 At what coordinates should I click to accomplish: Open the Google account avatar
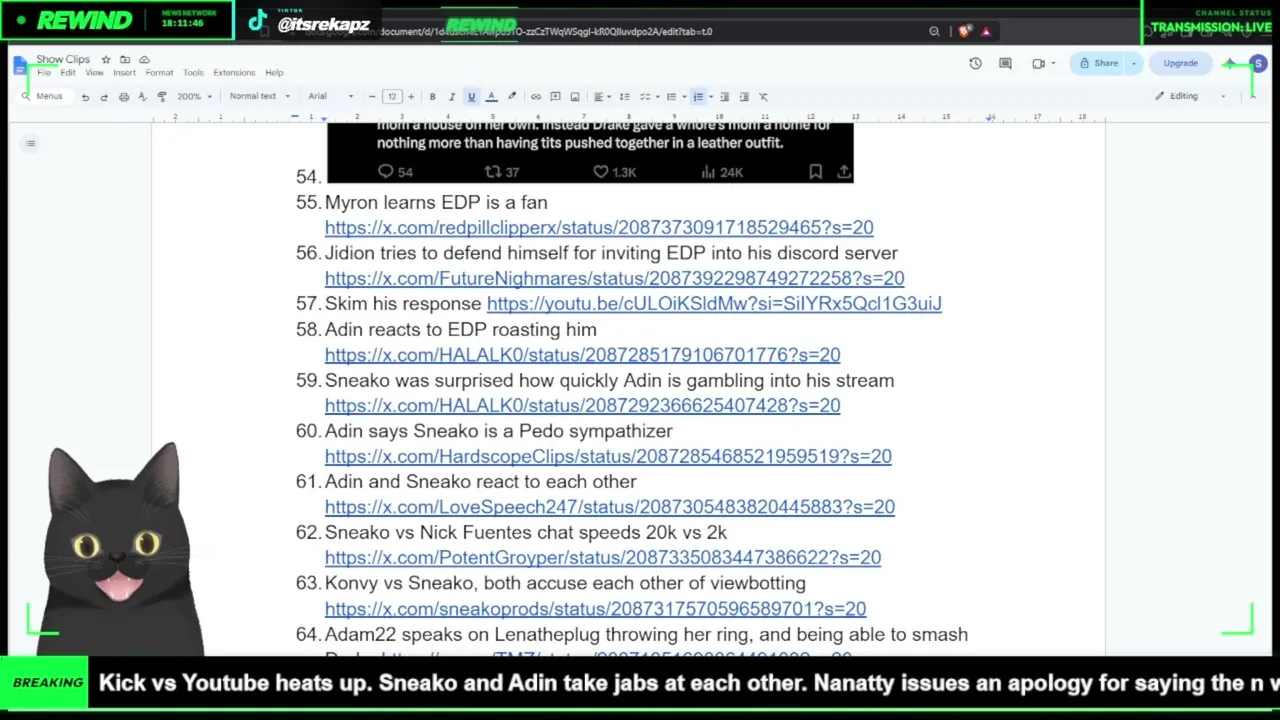pos(1258,64)
